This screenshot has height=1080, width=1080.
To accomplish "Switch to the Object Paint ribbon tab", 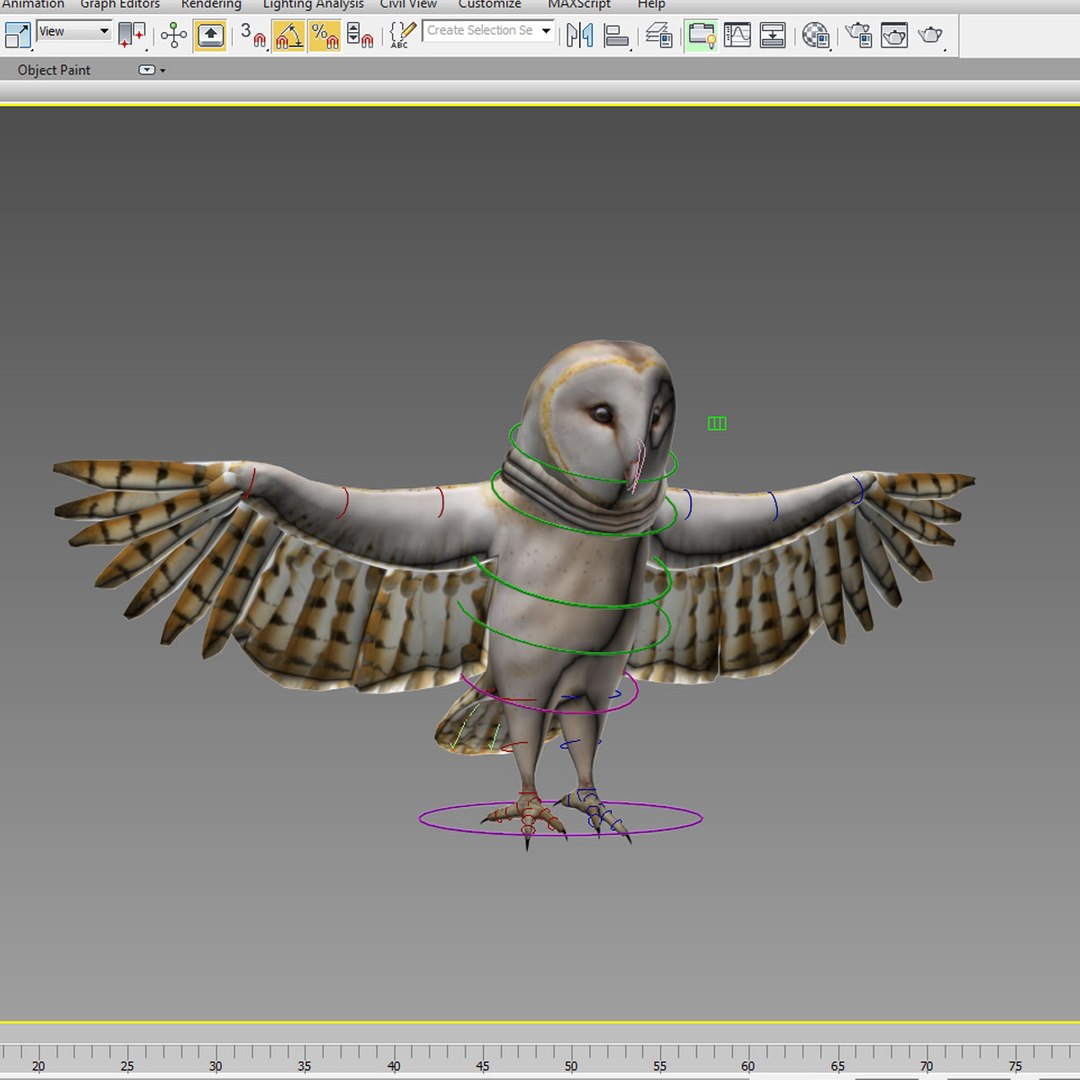I will 54,70.
